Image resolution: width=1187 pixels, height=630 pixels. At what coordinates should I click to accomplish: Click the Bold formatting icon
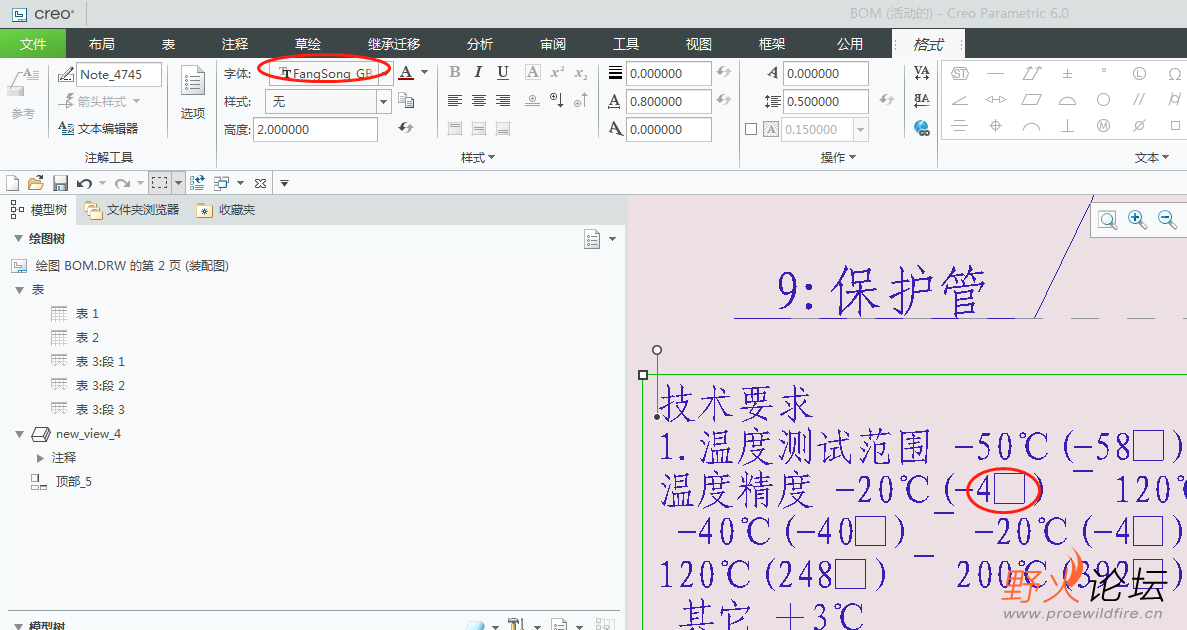(x=455, y=73)
